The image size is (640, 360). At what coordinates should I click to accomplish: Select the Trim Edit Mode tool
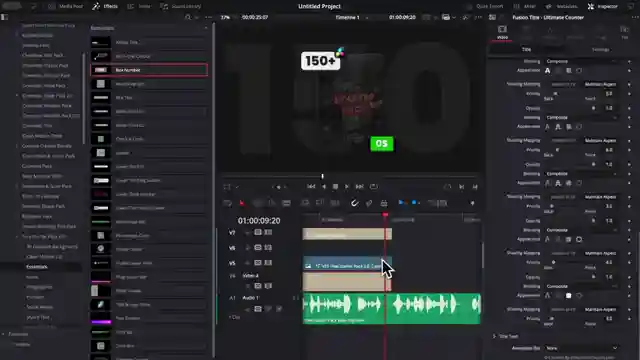(x=258, y=203)
